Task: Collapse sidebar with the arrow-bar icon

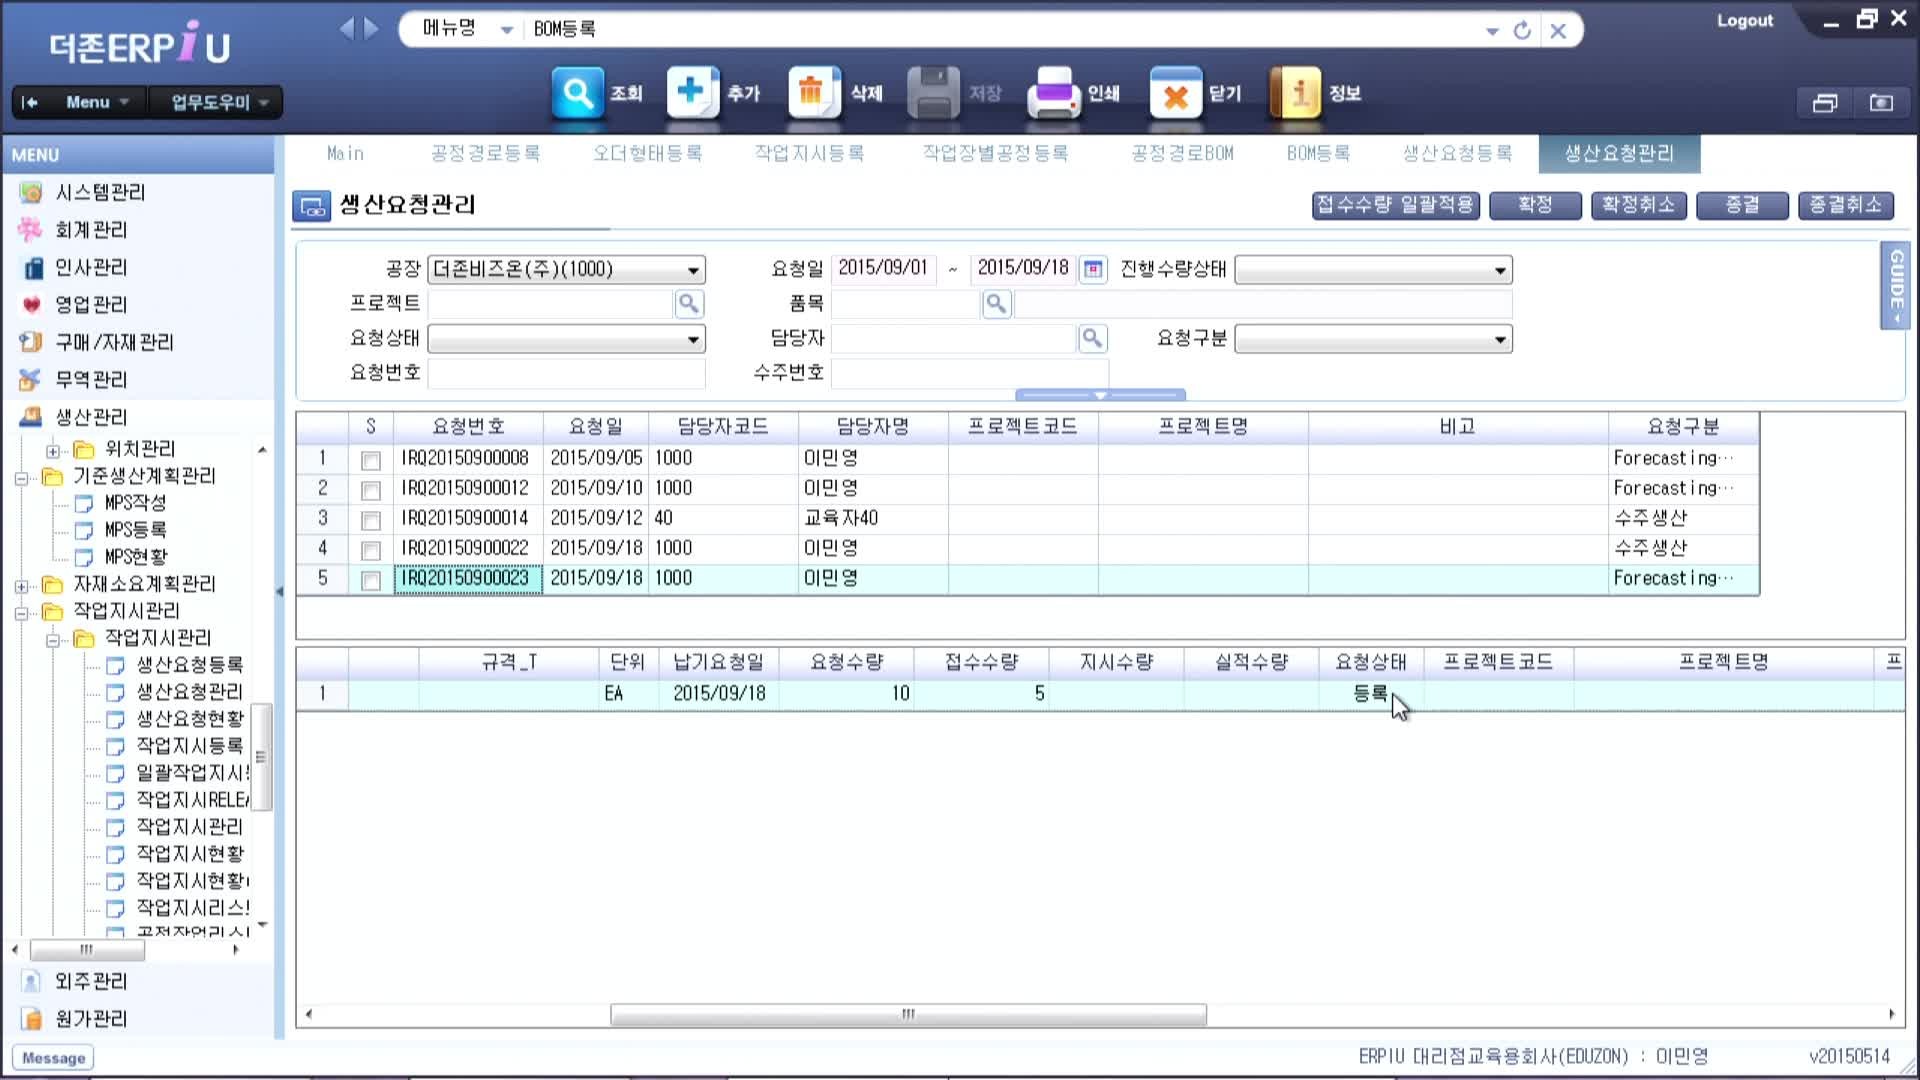Action: [x=30, y=102]
